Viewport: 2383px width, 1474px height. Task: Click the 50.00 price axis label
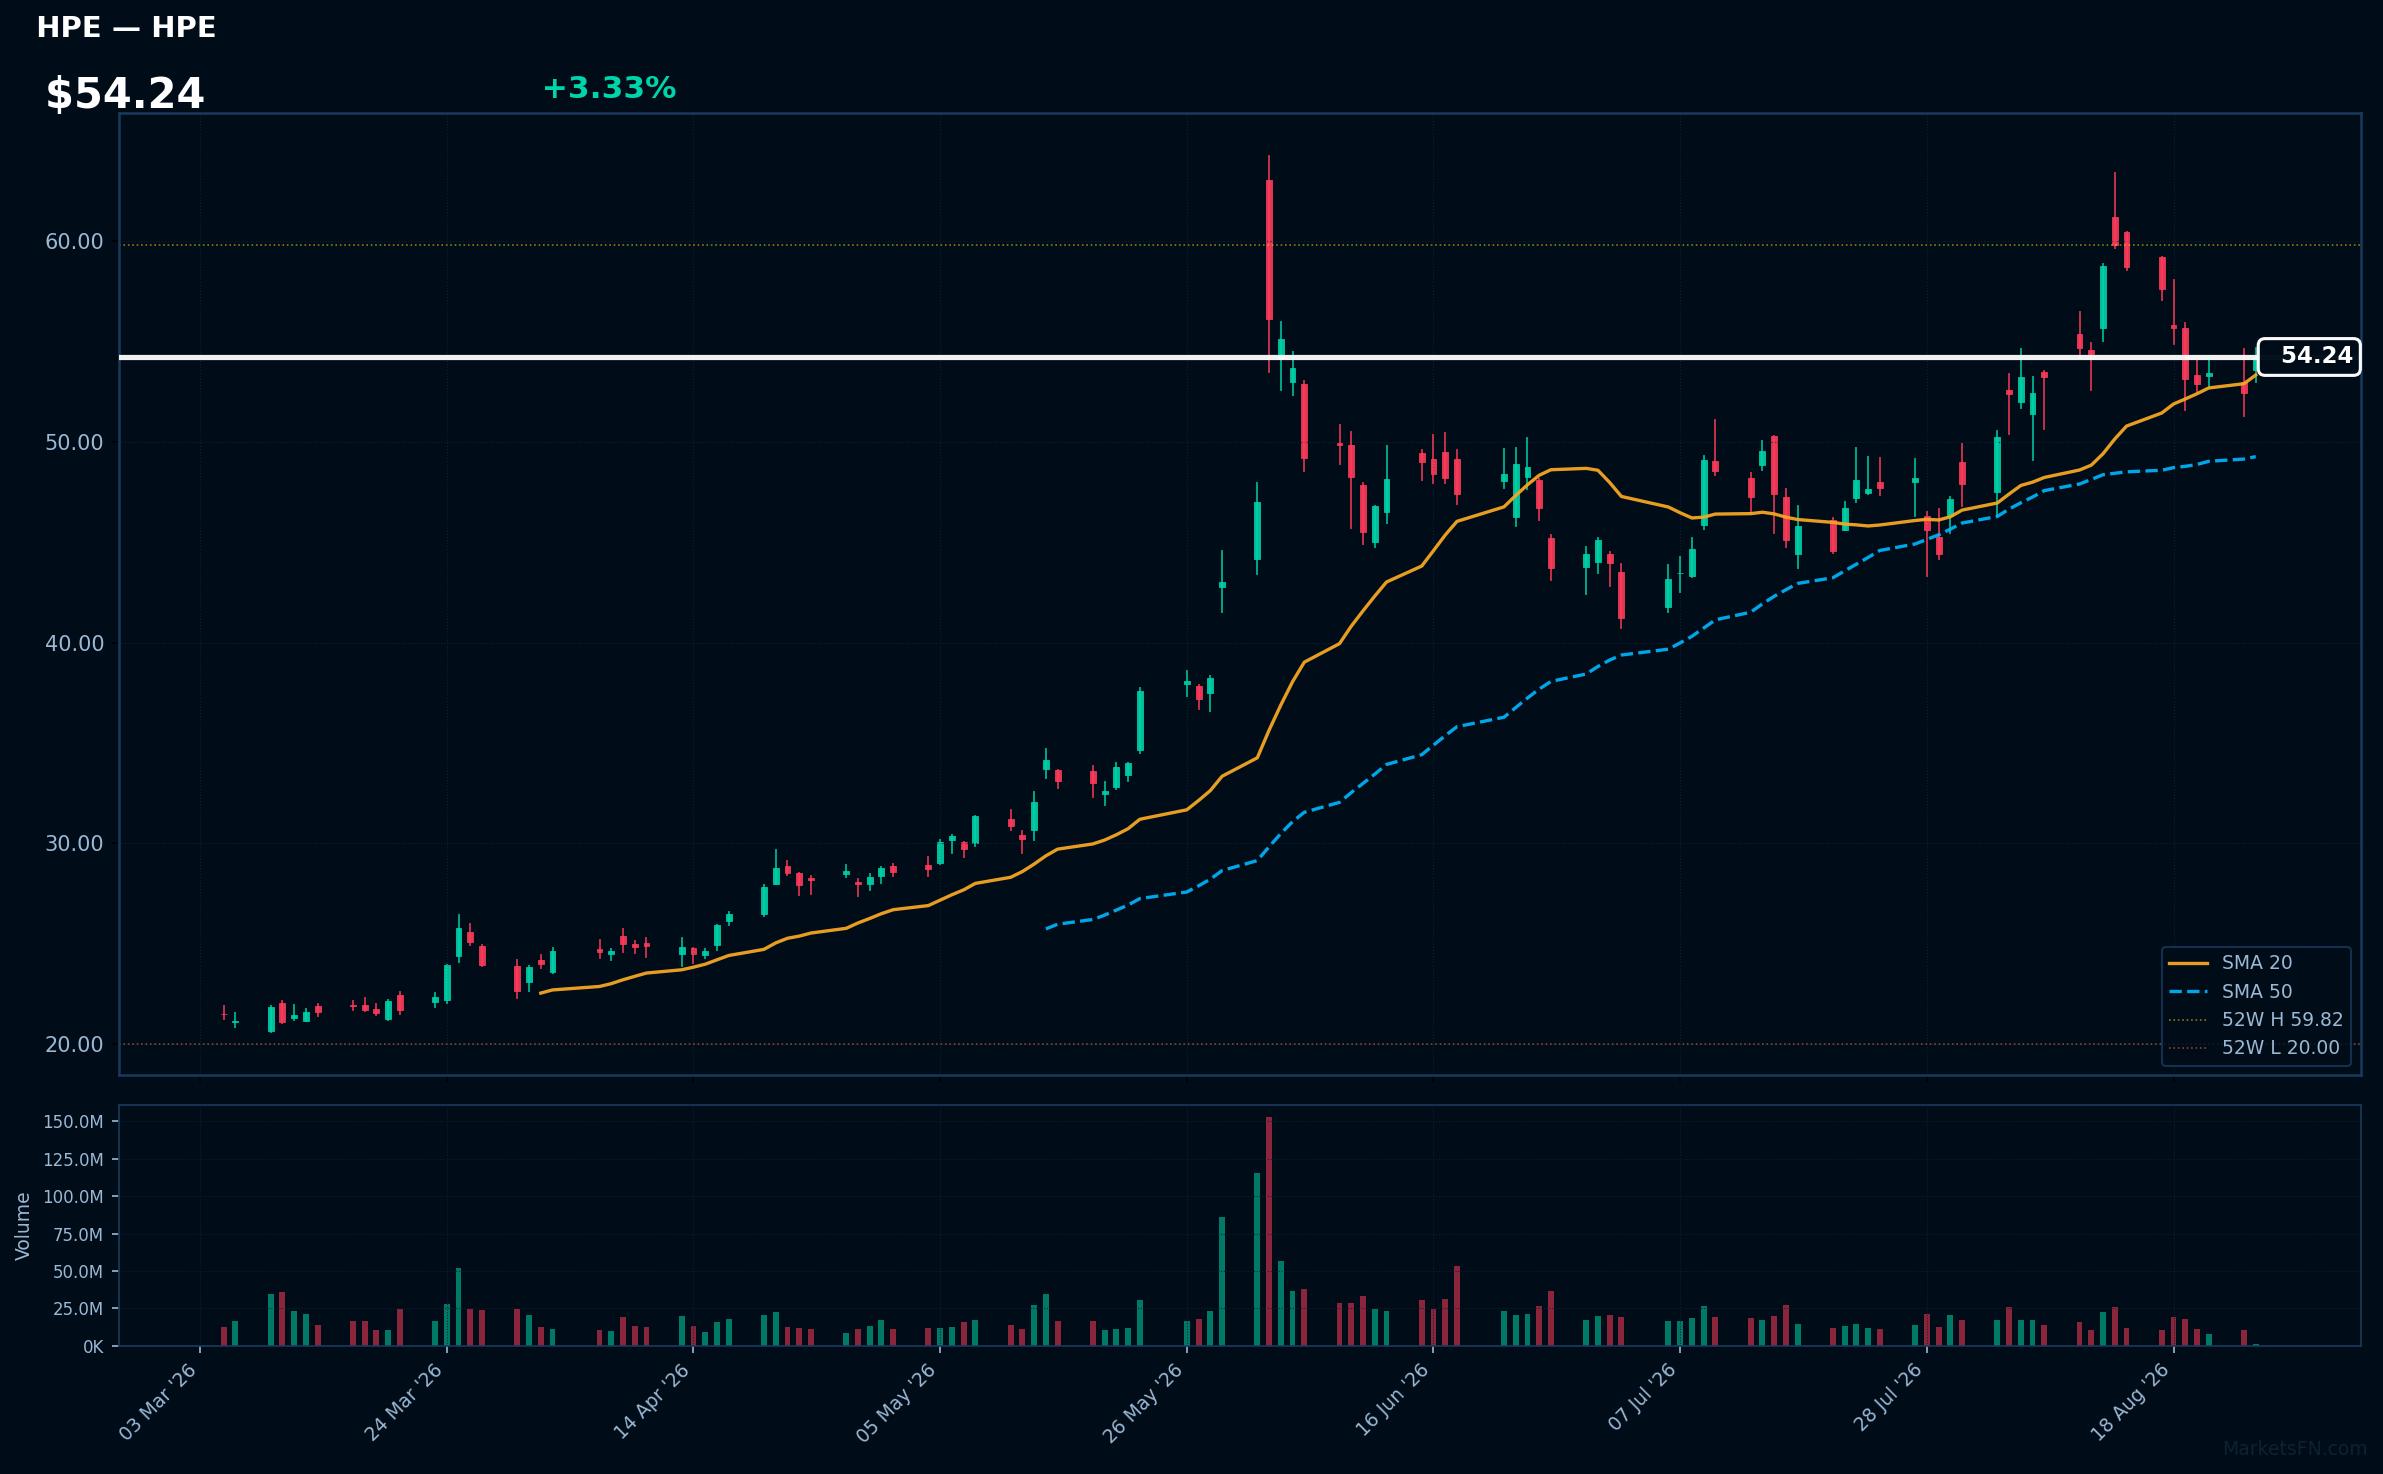(x=74, y=442)
